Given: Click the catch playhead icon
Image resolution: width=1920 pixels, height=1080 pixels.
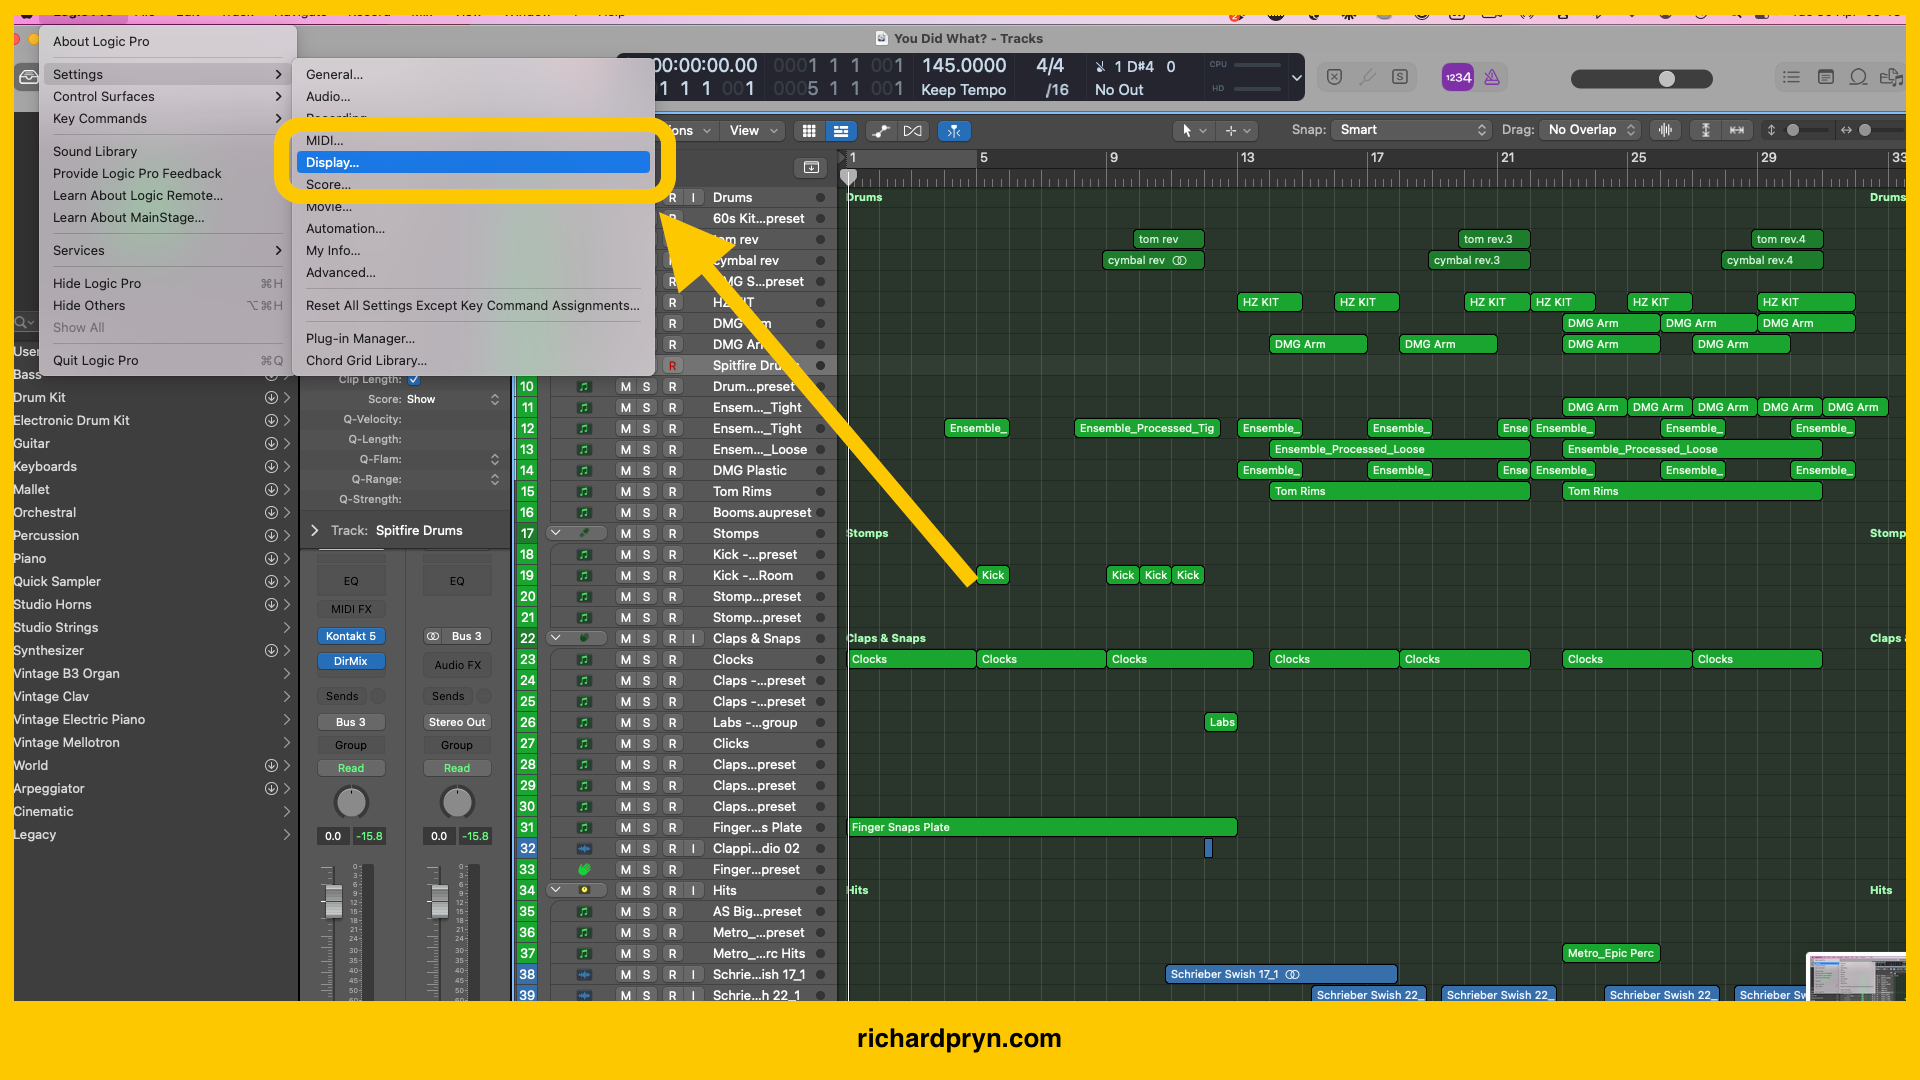Looking at the screenshot, I should 954,130.
